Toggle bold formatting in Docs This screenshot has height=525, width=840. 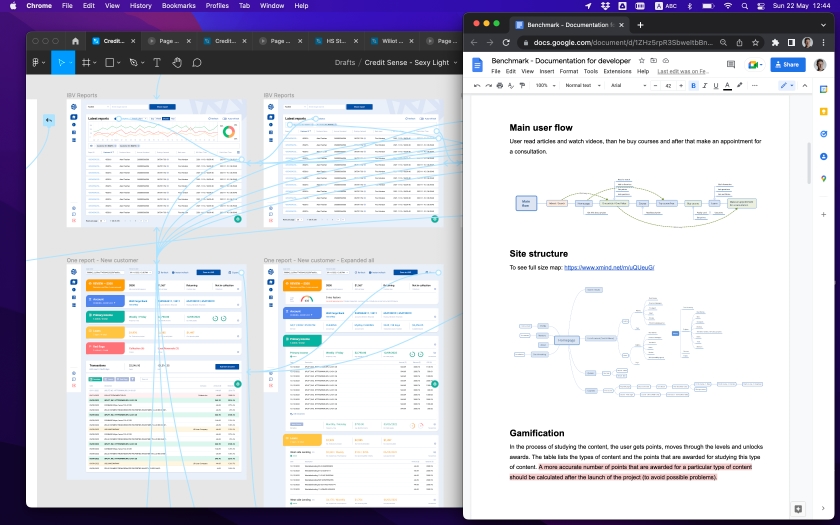[693, 86]
